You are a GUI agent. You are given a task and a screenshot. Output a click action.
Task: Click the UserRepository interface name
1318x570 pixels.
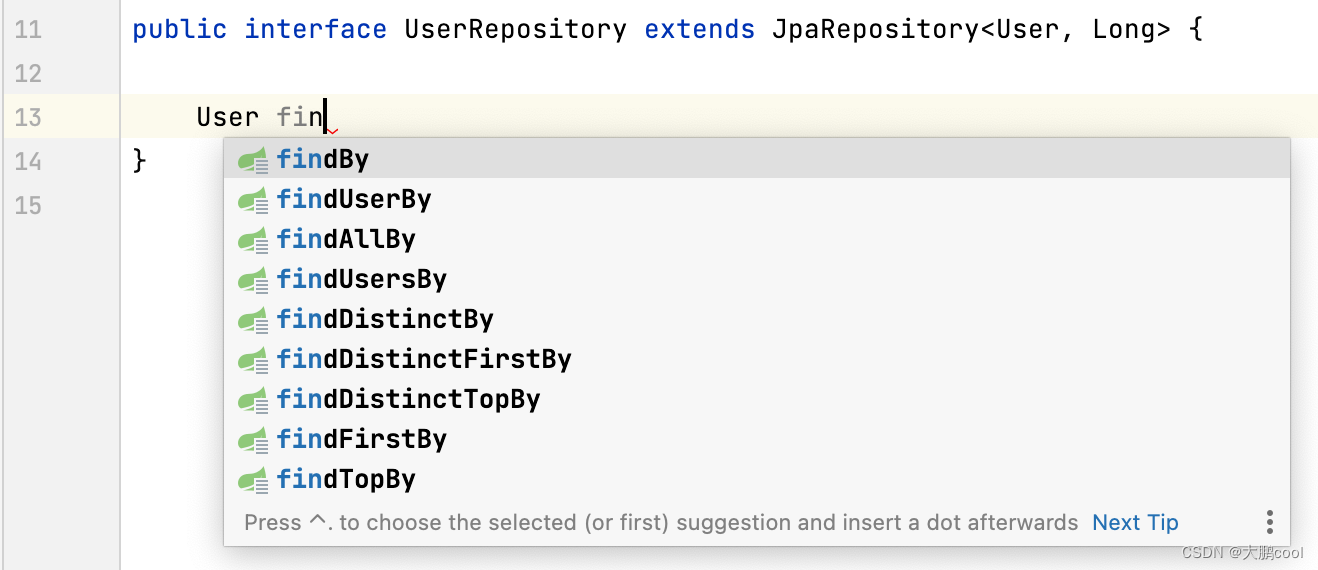coord(515,29)
